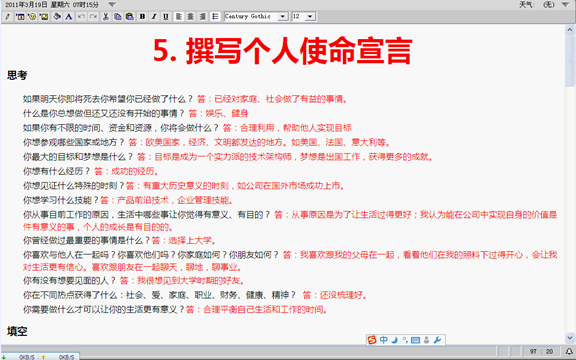Open the font size 12 dropdown
The width and height of the screenshot is (576, 360).
point(310,17)
